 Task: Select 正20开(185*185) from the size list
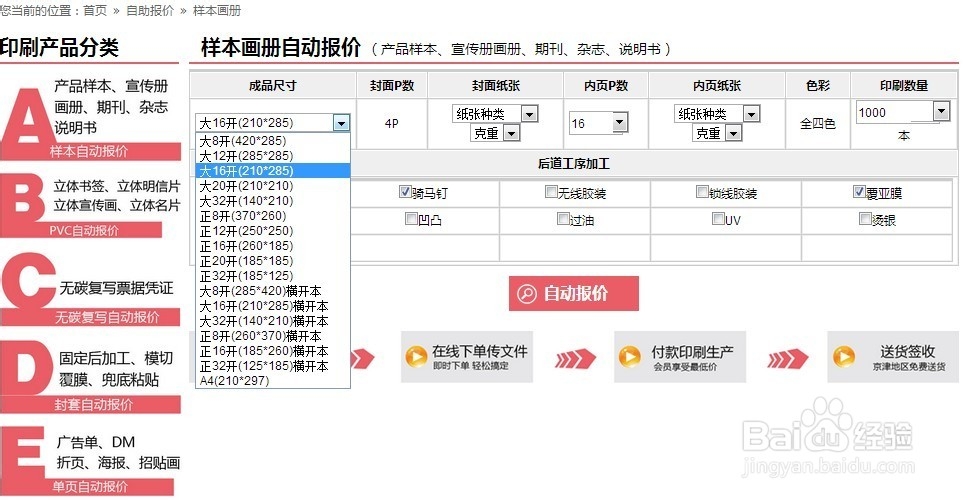(x=273, y=261)
